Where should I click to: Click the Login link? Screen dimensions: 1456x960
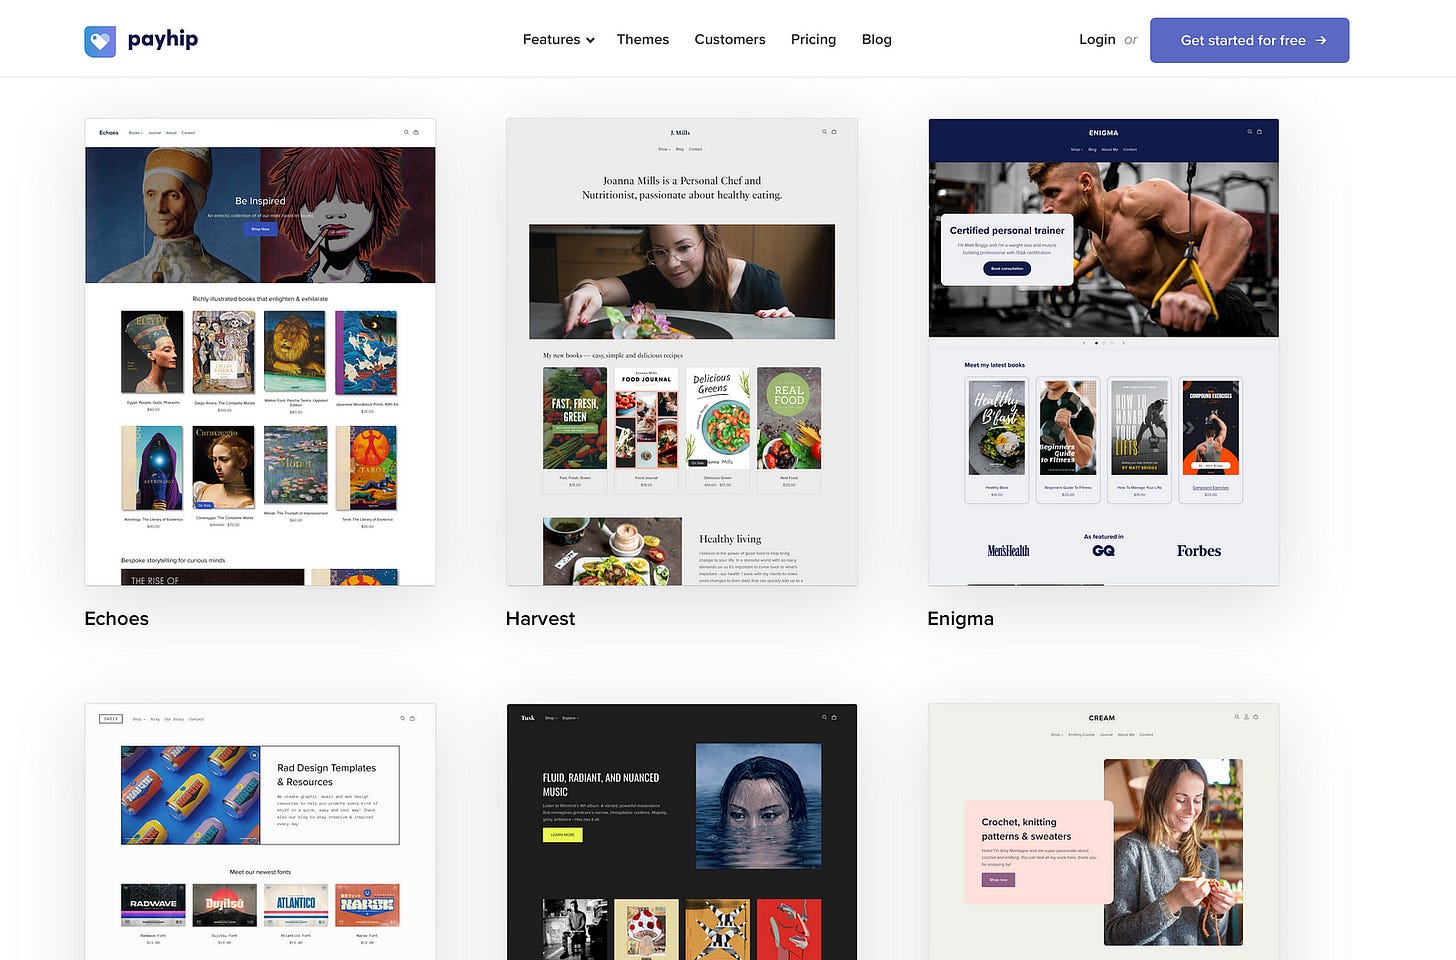click(x=1097, y=40)
